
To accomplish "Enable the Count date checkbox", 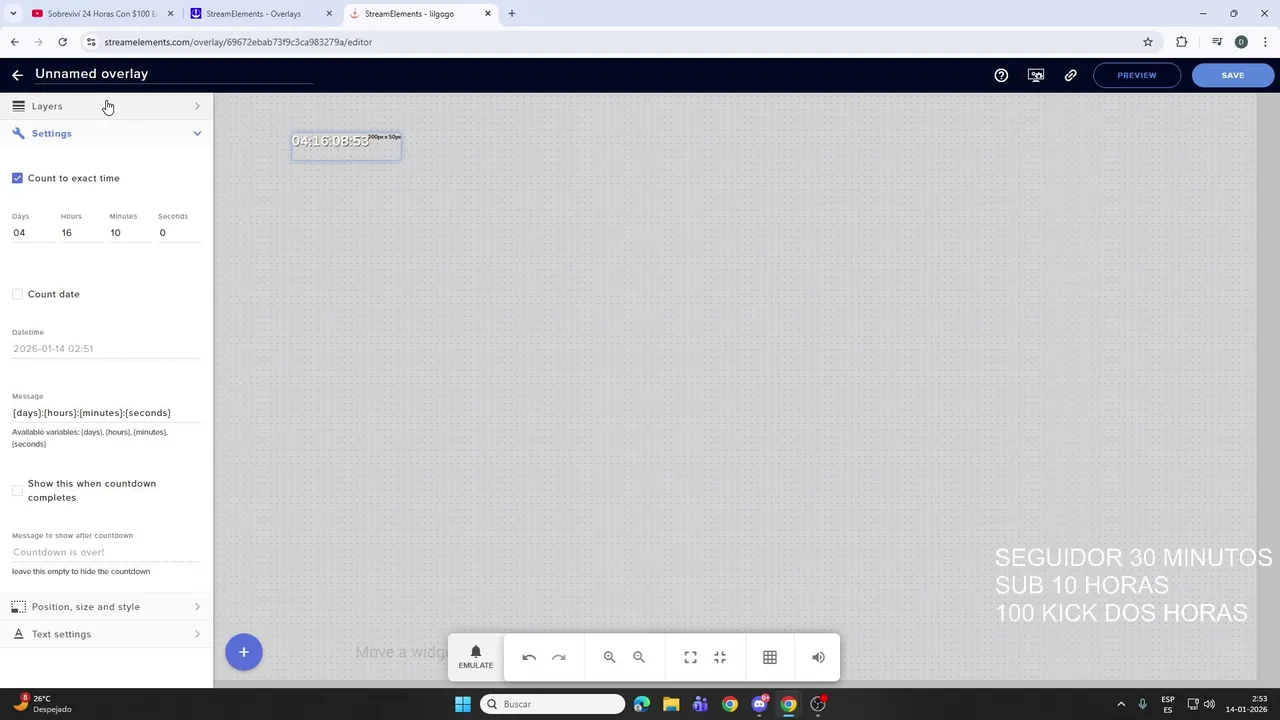I will (x=17, y=294).
